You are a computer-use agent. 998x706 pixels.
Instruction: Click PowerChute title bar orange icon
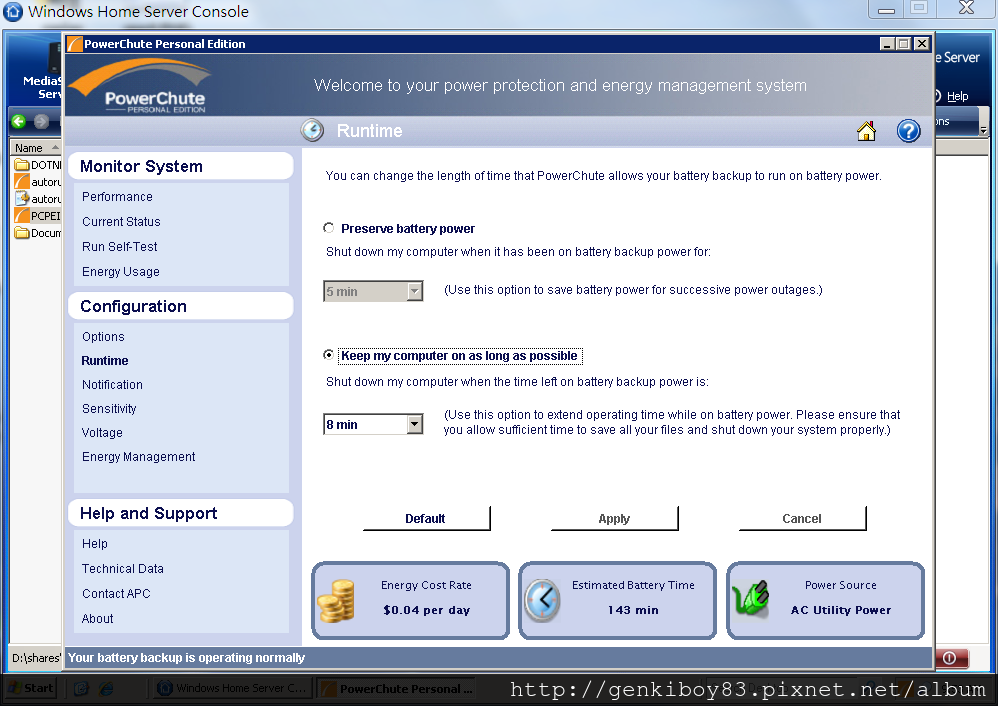tap(74, 44)
